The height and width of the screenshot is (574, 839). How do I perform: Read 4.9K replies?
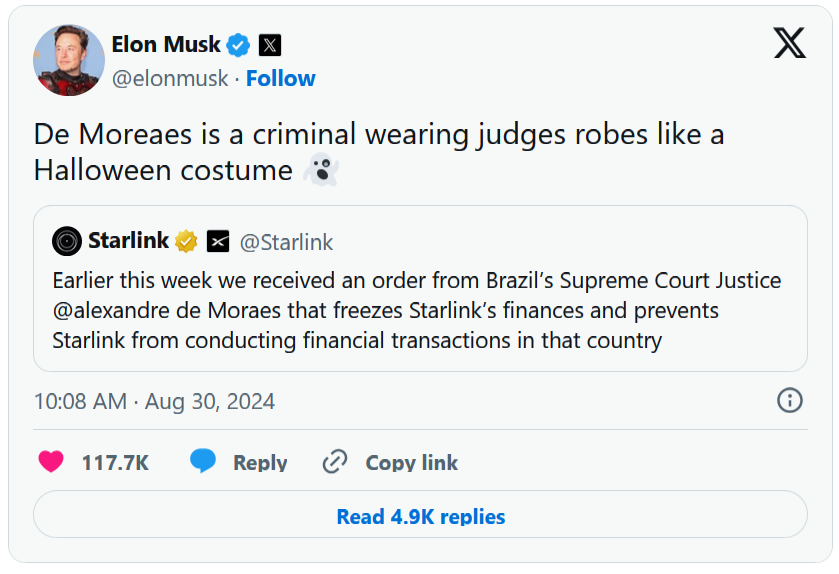click(420, 517)
